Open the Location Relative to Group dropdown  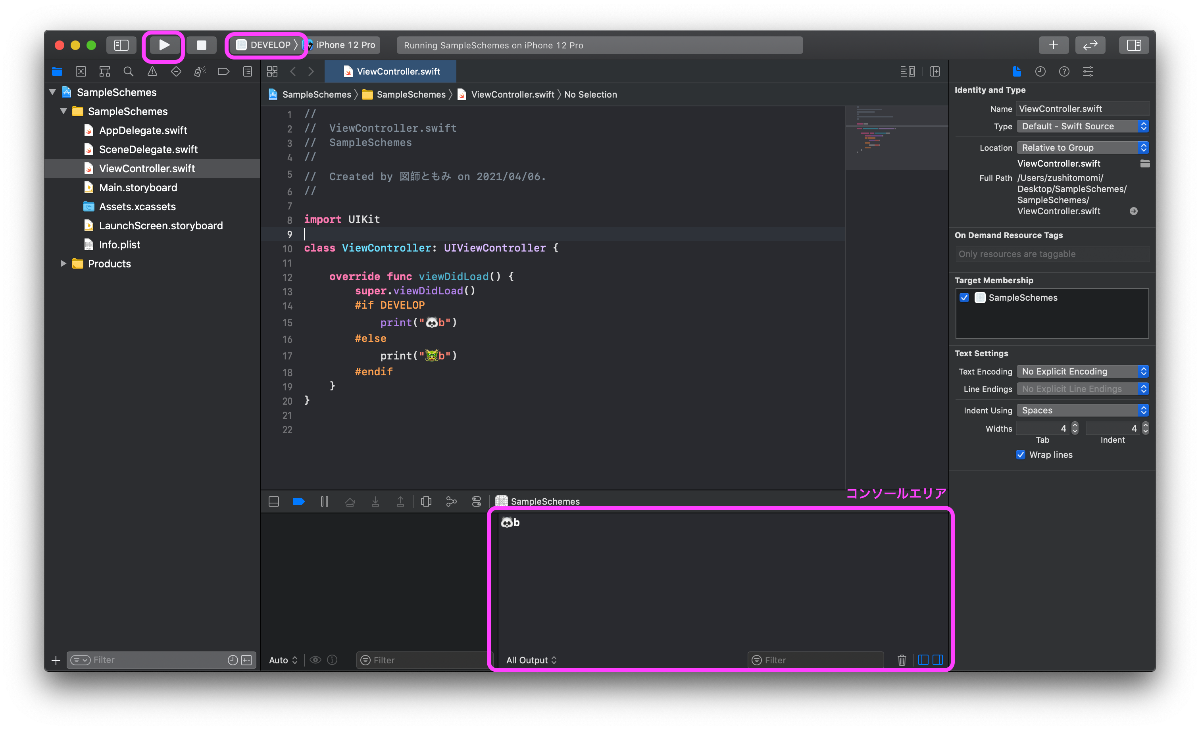pos(1083,148)
